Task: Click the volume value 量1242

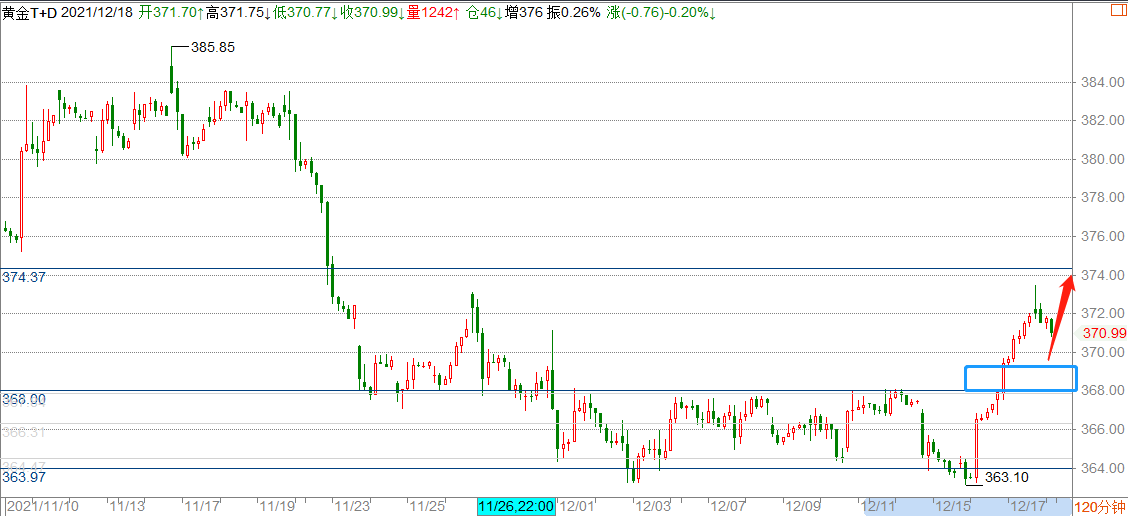Action: tap(431, 14)
